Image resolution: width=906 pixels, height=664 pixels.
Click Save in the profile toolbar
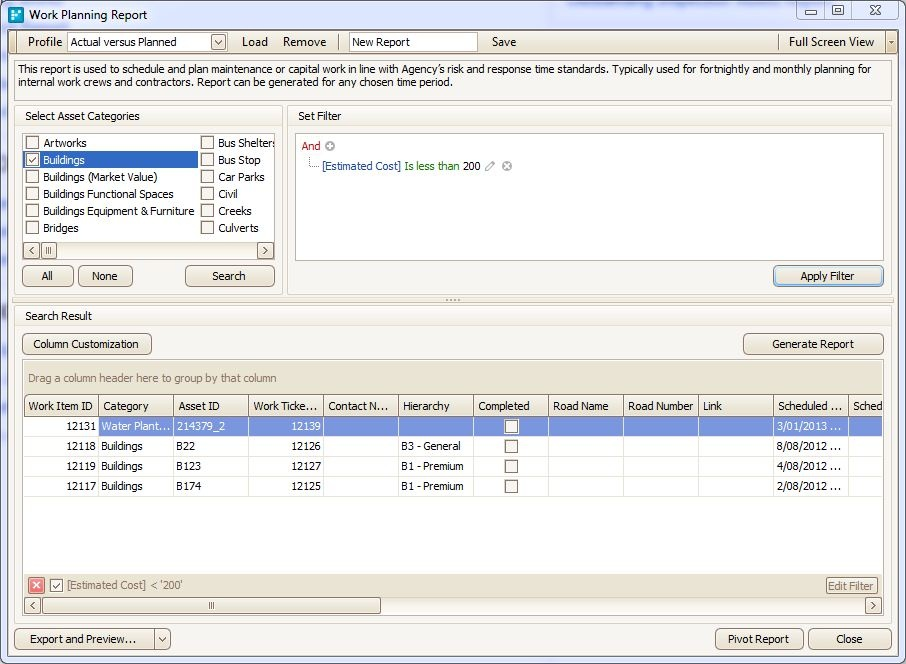(504, 42)
